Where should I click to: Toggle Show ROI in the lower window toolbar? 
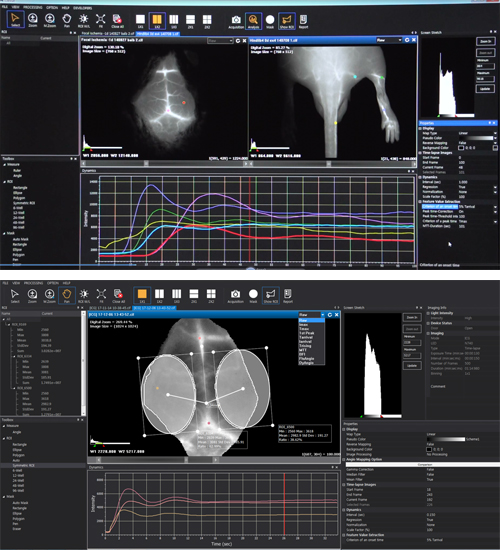coord(271,296)
